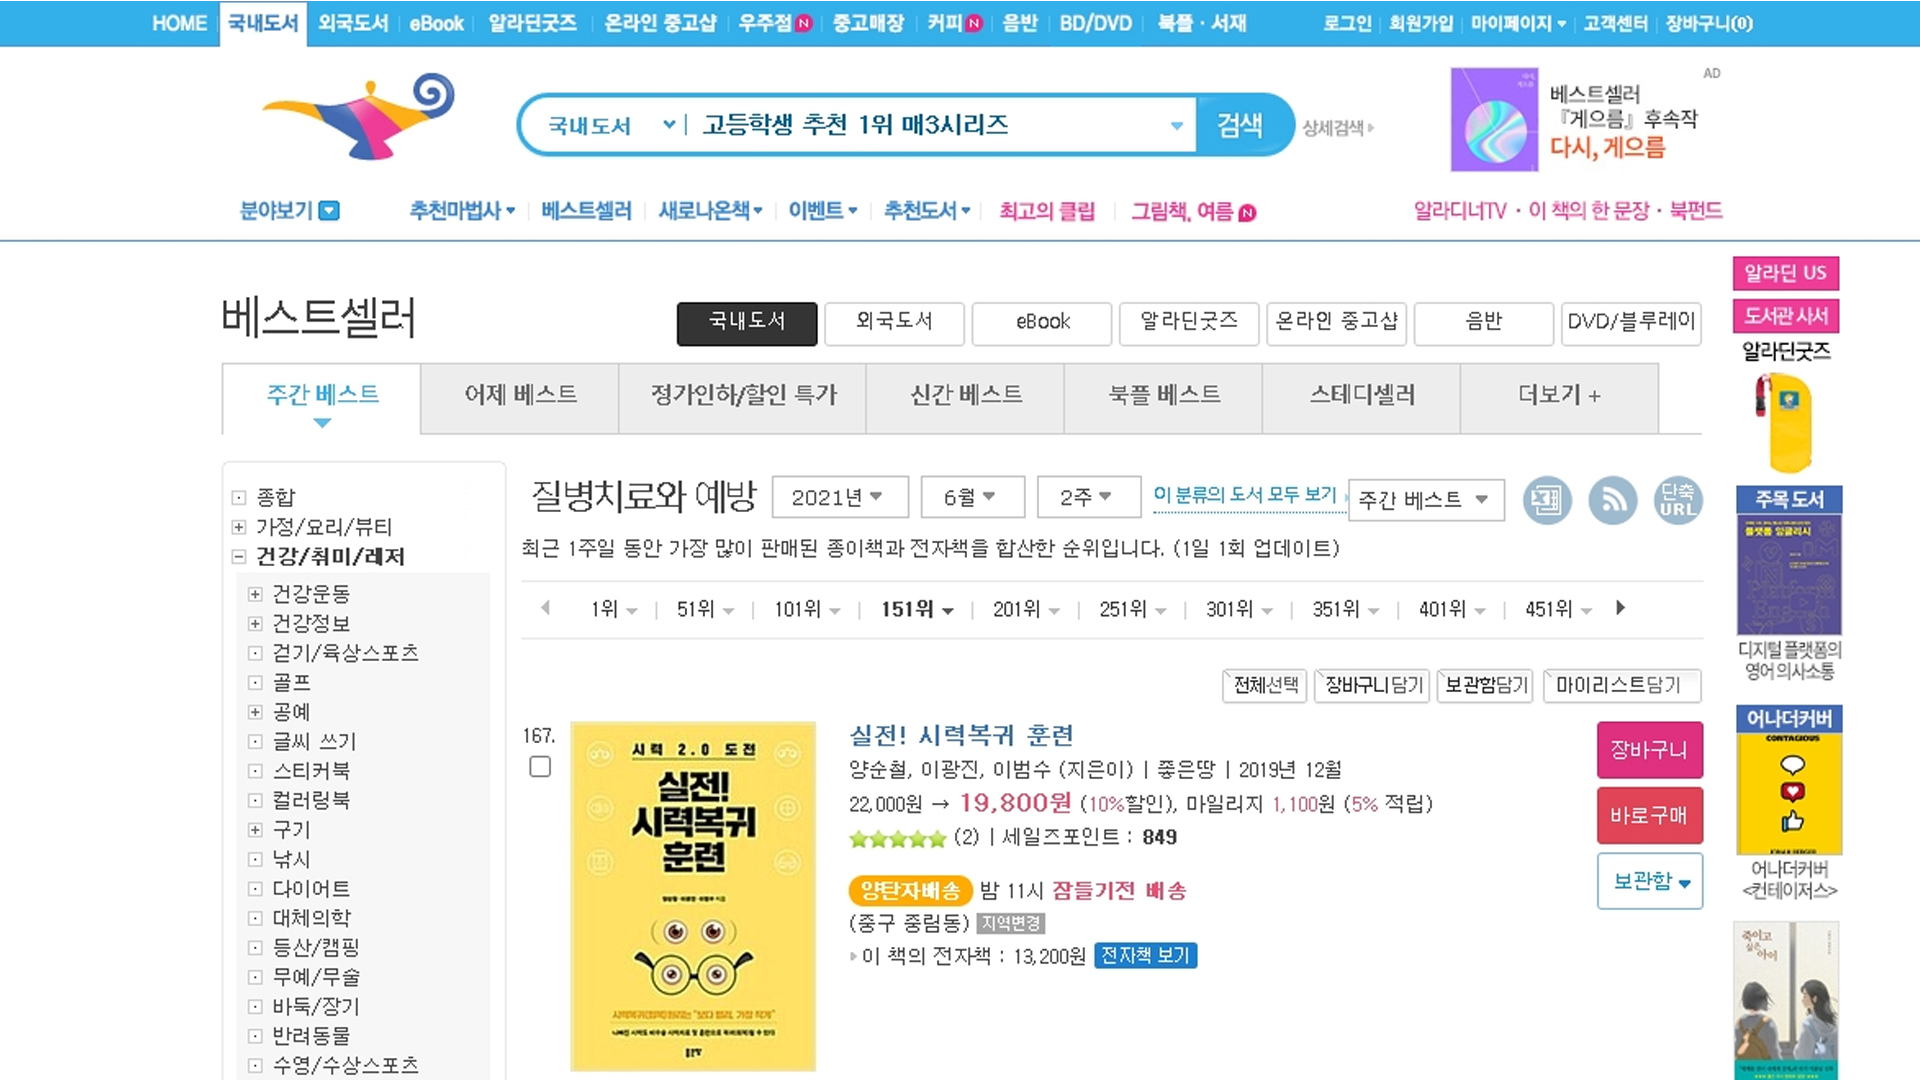Open the 보관함 dropdown button
Screen dimensions: 1920x1080
click(x=1650, y=881)
